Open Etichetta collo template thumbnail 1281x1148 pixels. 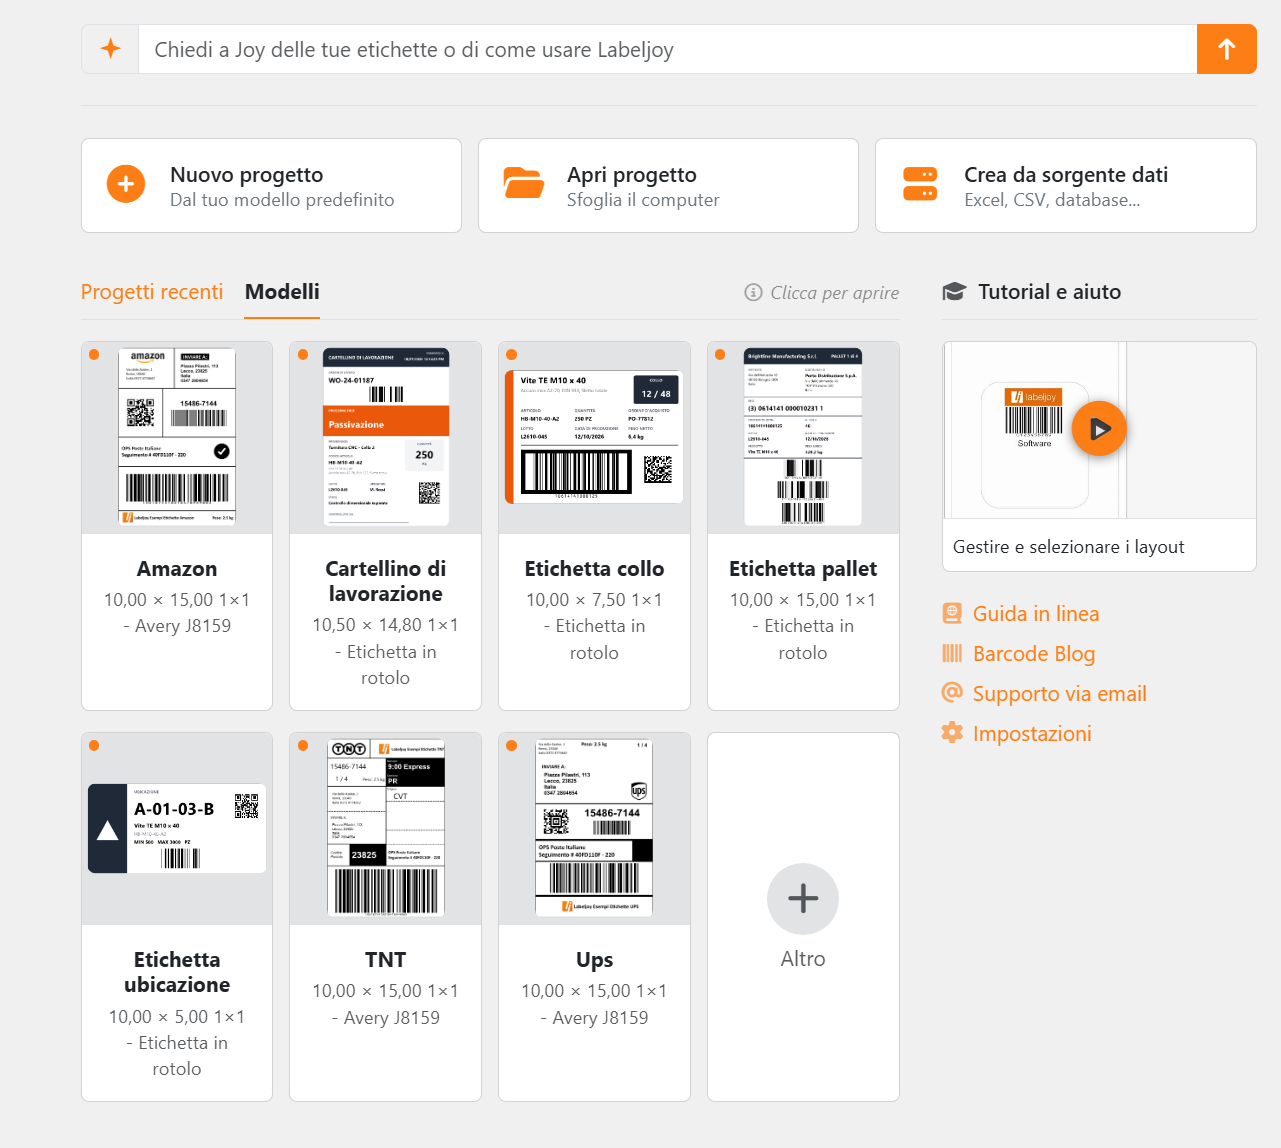pyautogui.click(x=594, y=437)
